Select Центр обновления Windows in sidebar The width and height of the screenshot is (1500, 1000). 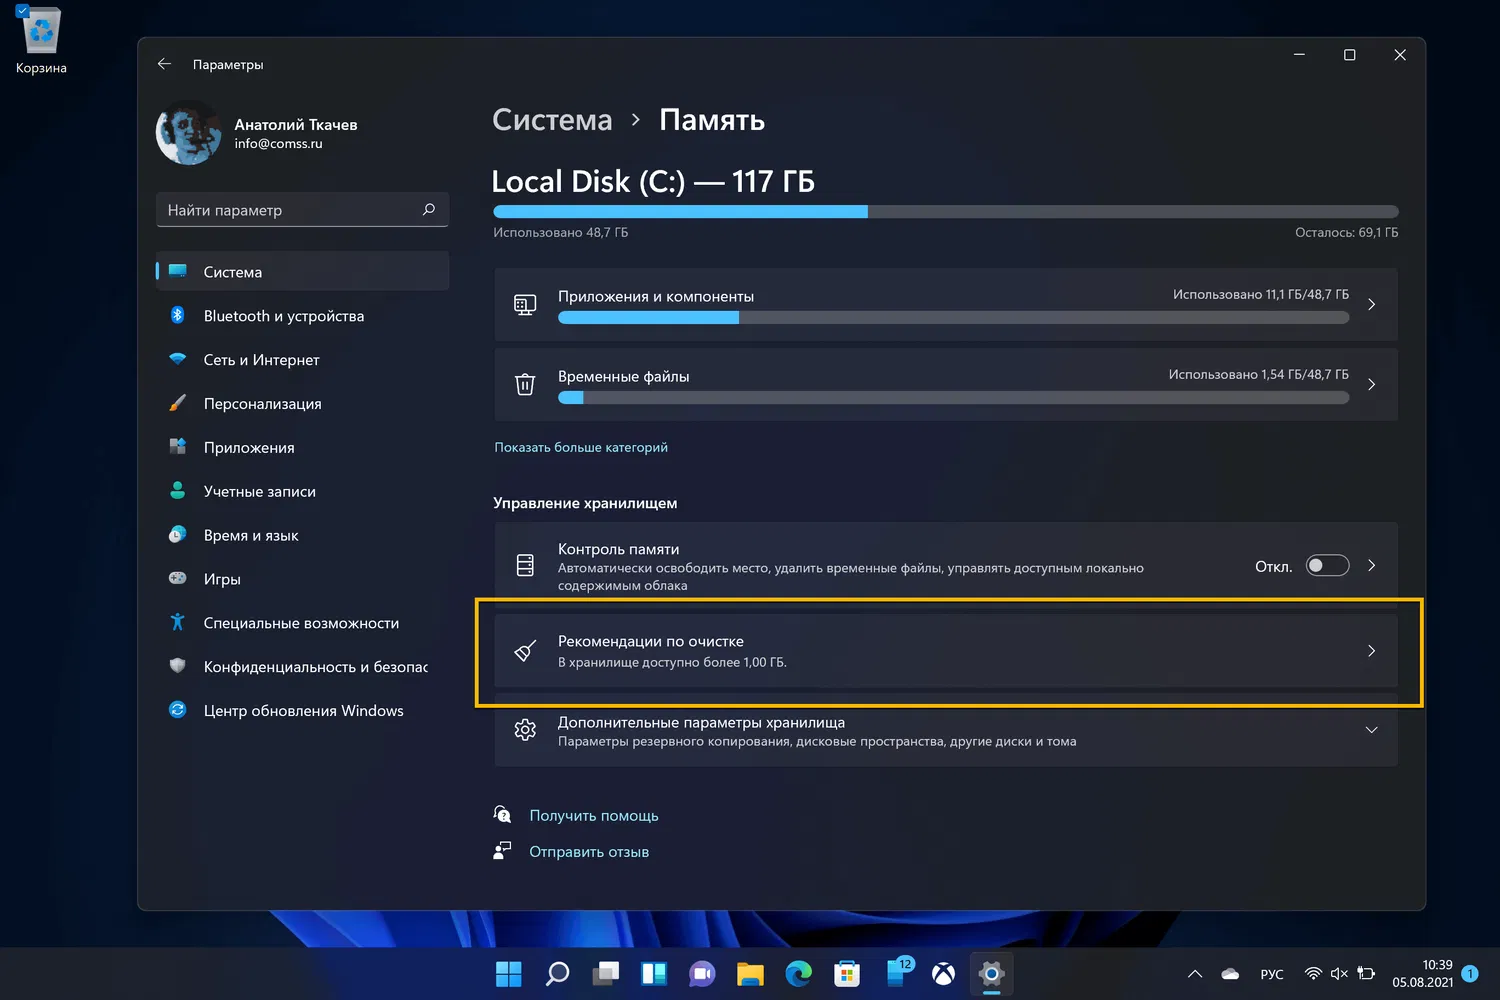point(302,711)
